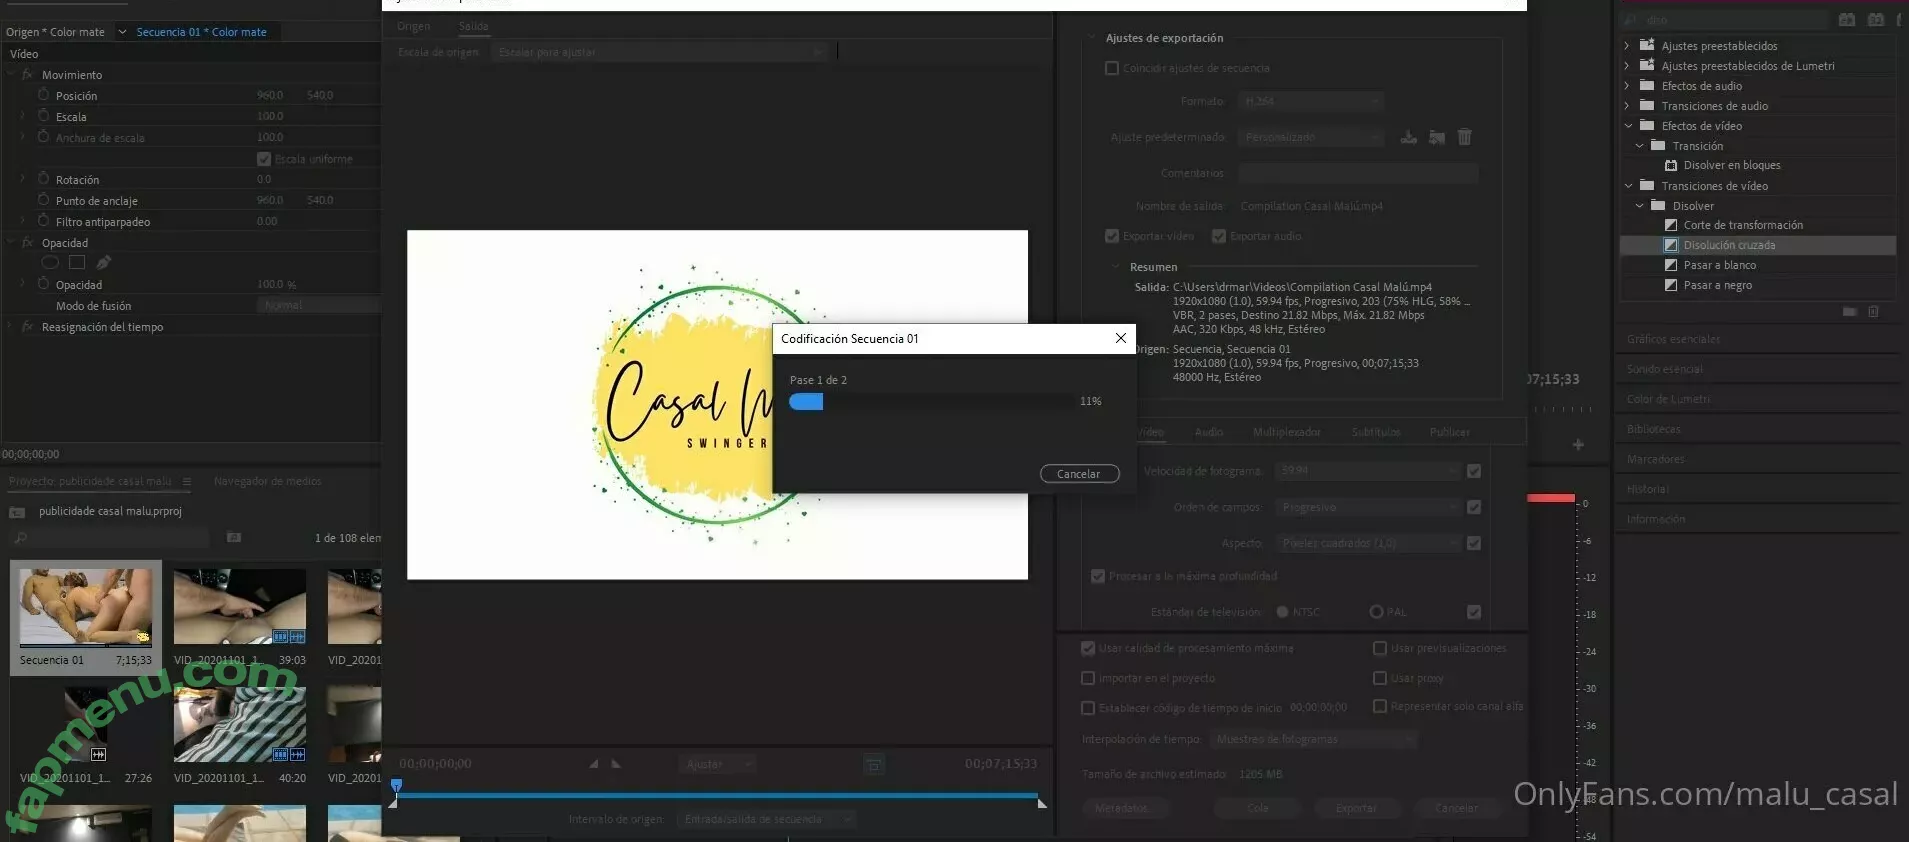Open the Ajuste predeterminado dropdown

(1311, 137)
